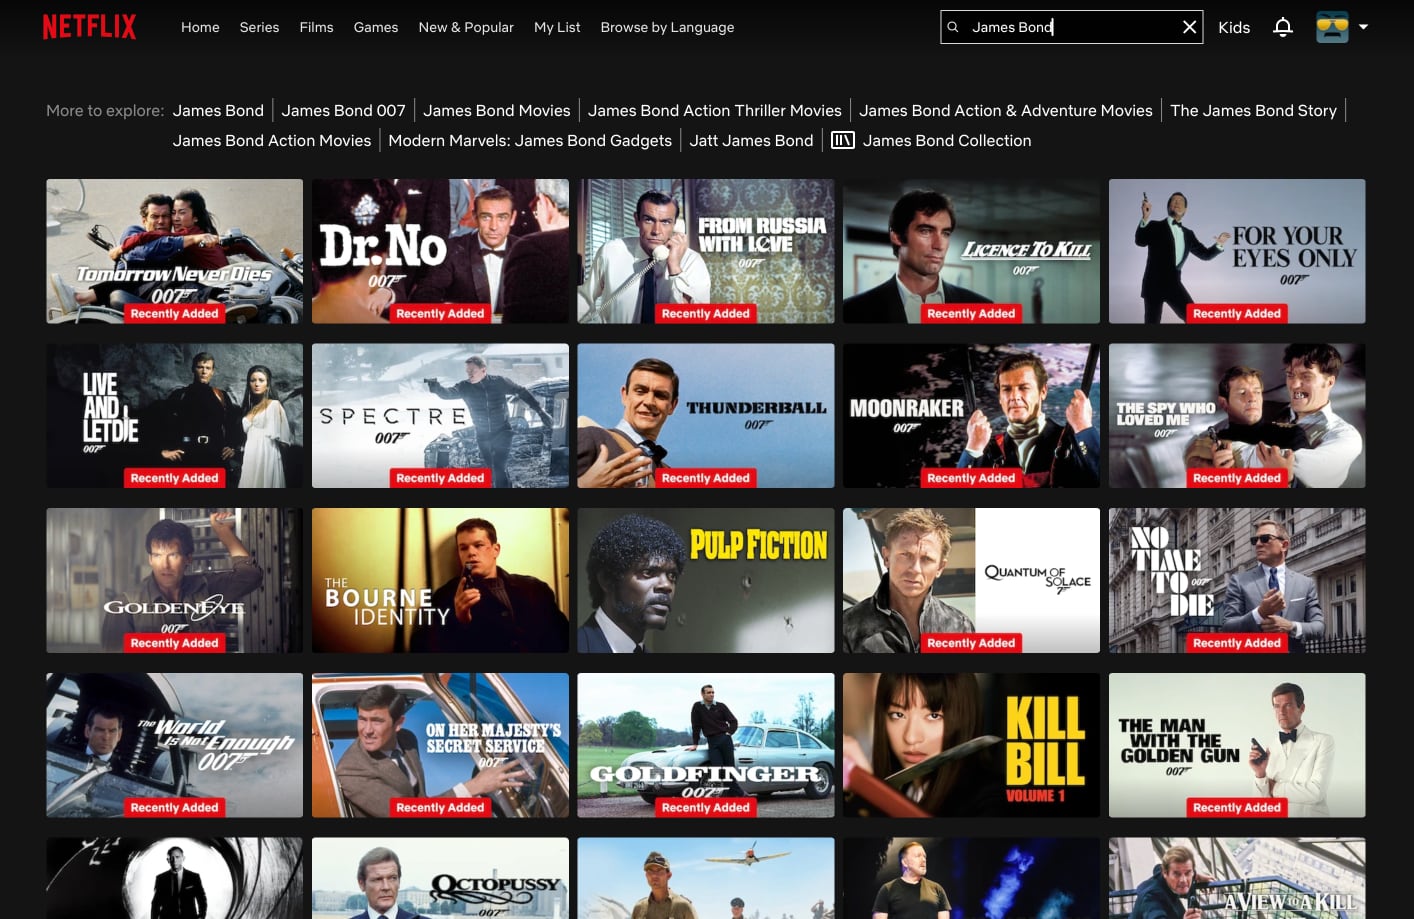Screen dimensions: 1414x919
Task: Click the collection icon beside James Bond Collection
Action: (x=843, y=140)
